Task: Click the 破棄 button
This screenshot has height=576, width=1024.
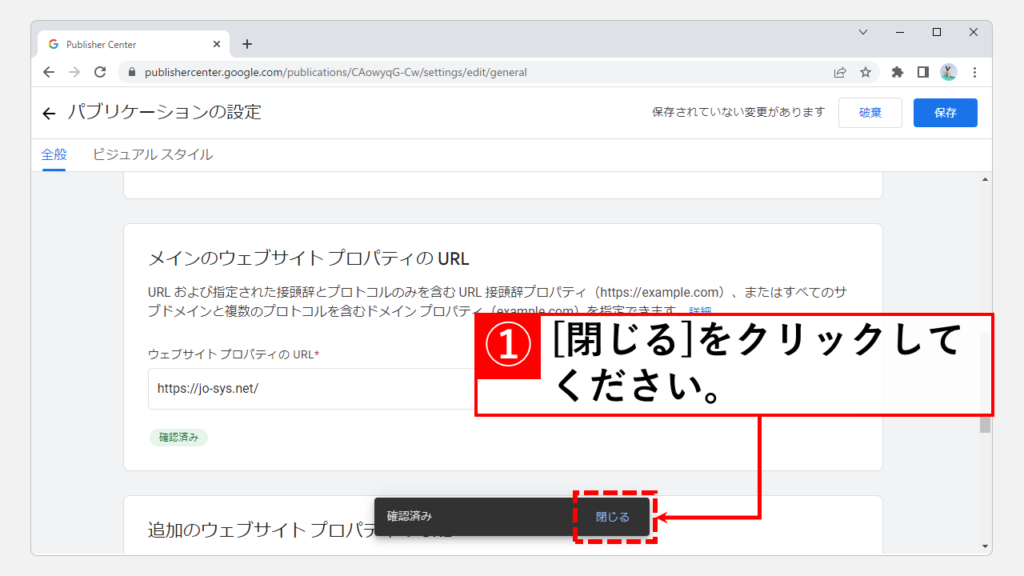Action: pos(870,113)
